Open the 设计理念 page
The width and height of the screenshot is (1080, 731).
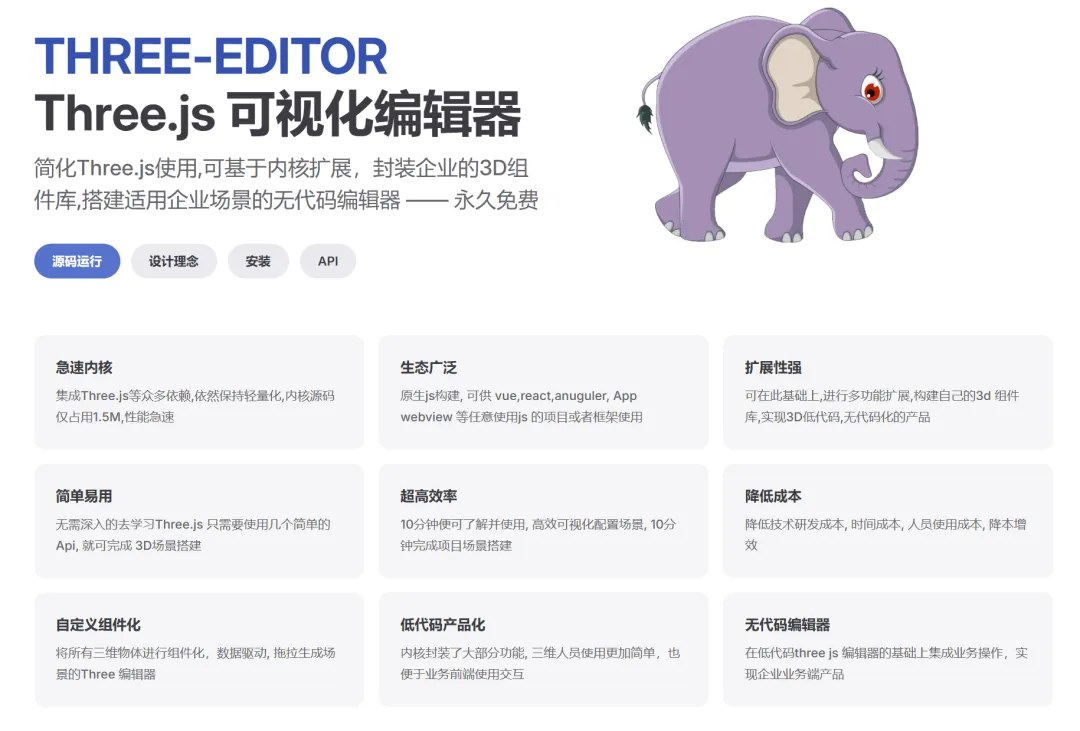174,261
